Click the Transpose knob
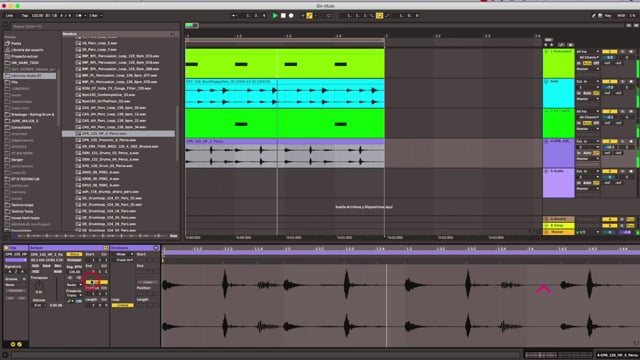640x360 pixels. 39,285
